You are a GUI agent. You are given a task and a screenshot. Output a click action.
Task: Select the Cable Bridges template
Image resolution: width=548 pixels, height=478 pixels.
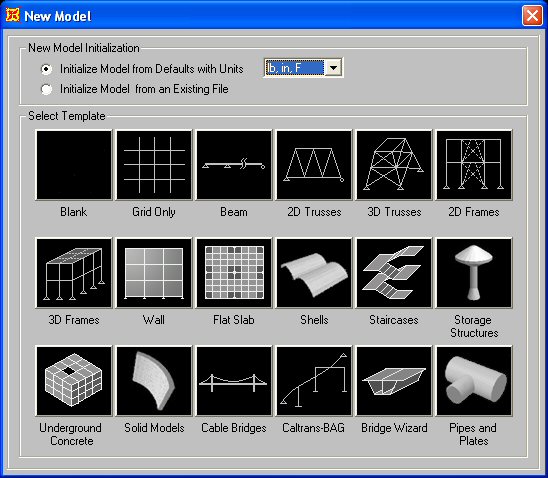coord(234,381)
